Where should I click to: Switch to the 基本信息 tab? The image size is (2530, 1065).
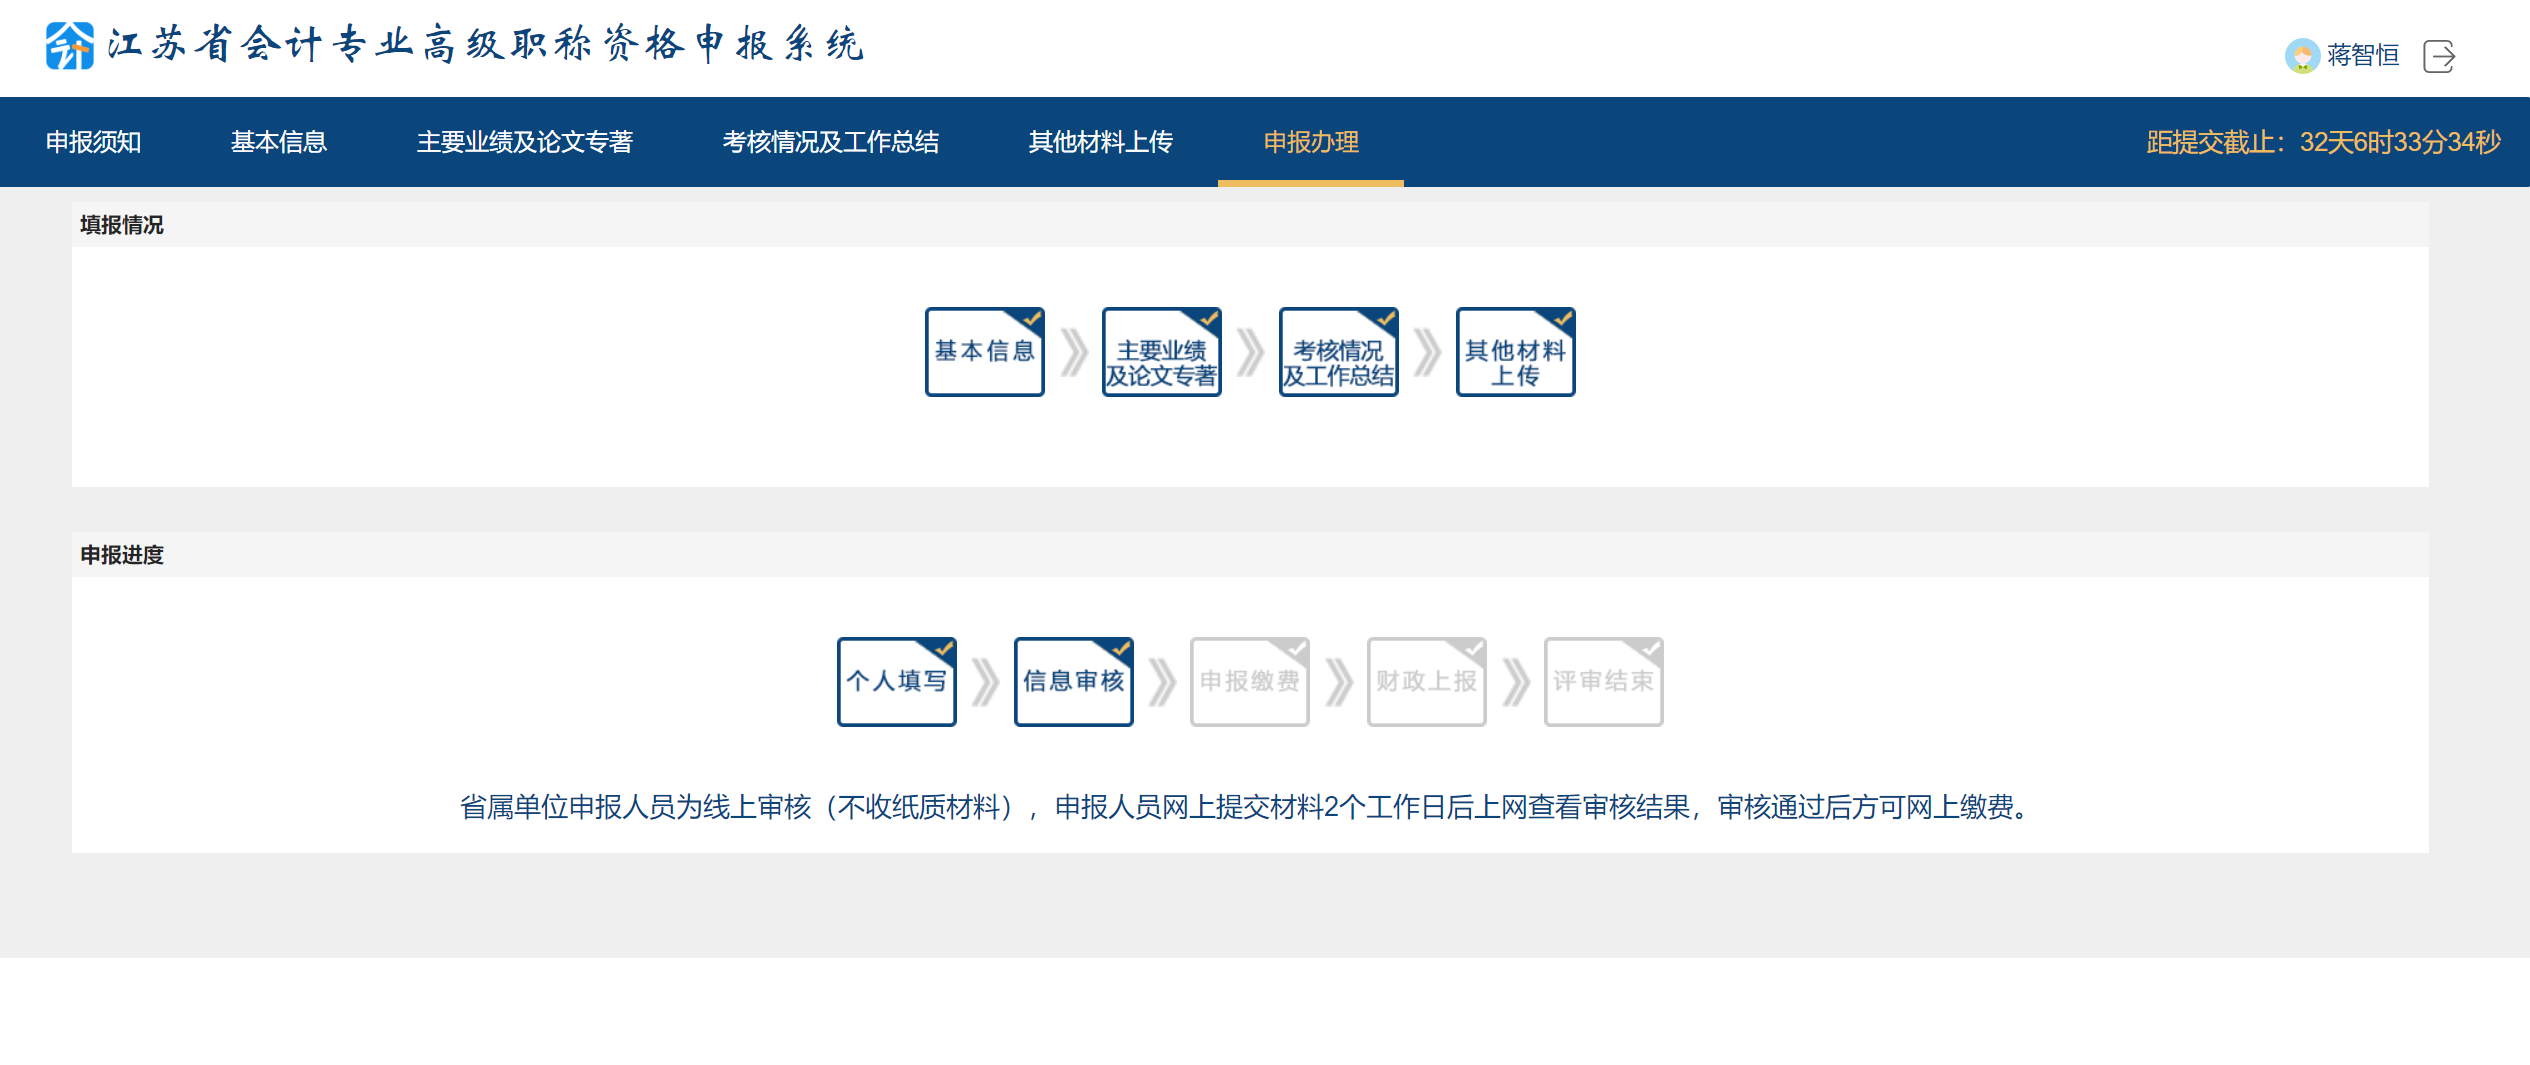(279, 142)
